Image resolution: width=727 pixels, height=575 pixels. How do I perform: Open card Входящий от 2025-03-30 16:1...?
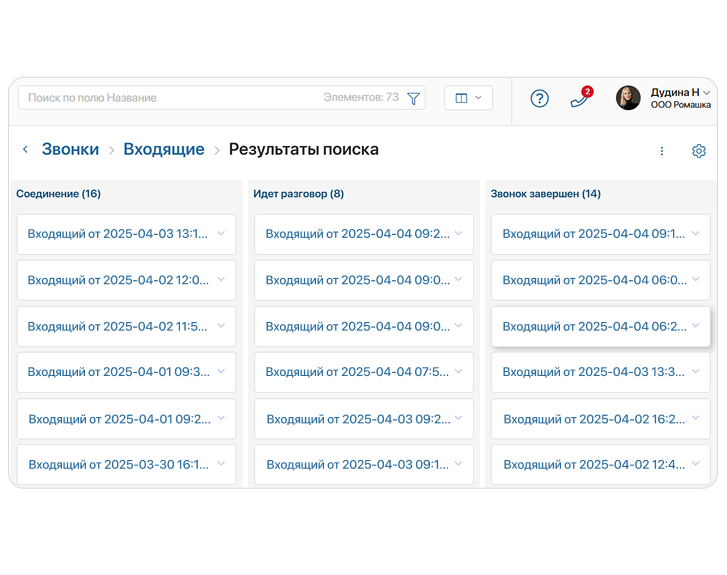tap(127, 465)
